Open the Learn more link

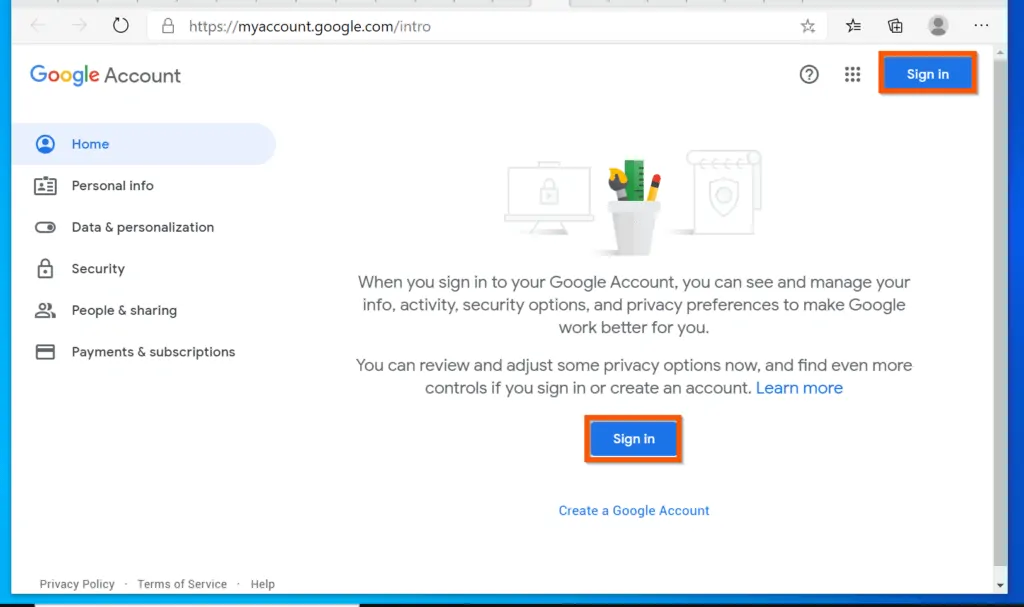pyautogui.click(x=799, y=388)
